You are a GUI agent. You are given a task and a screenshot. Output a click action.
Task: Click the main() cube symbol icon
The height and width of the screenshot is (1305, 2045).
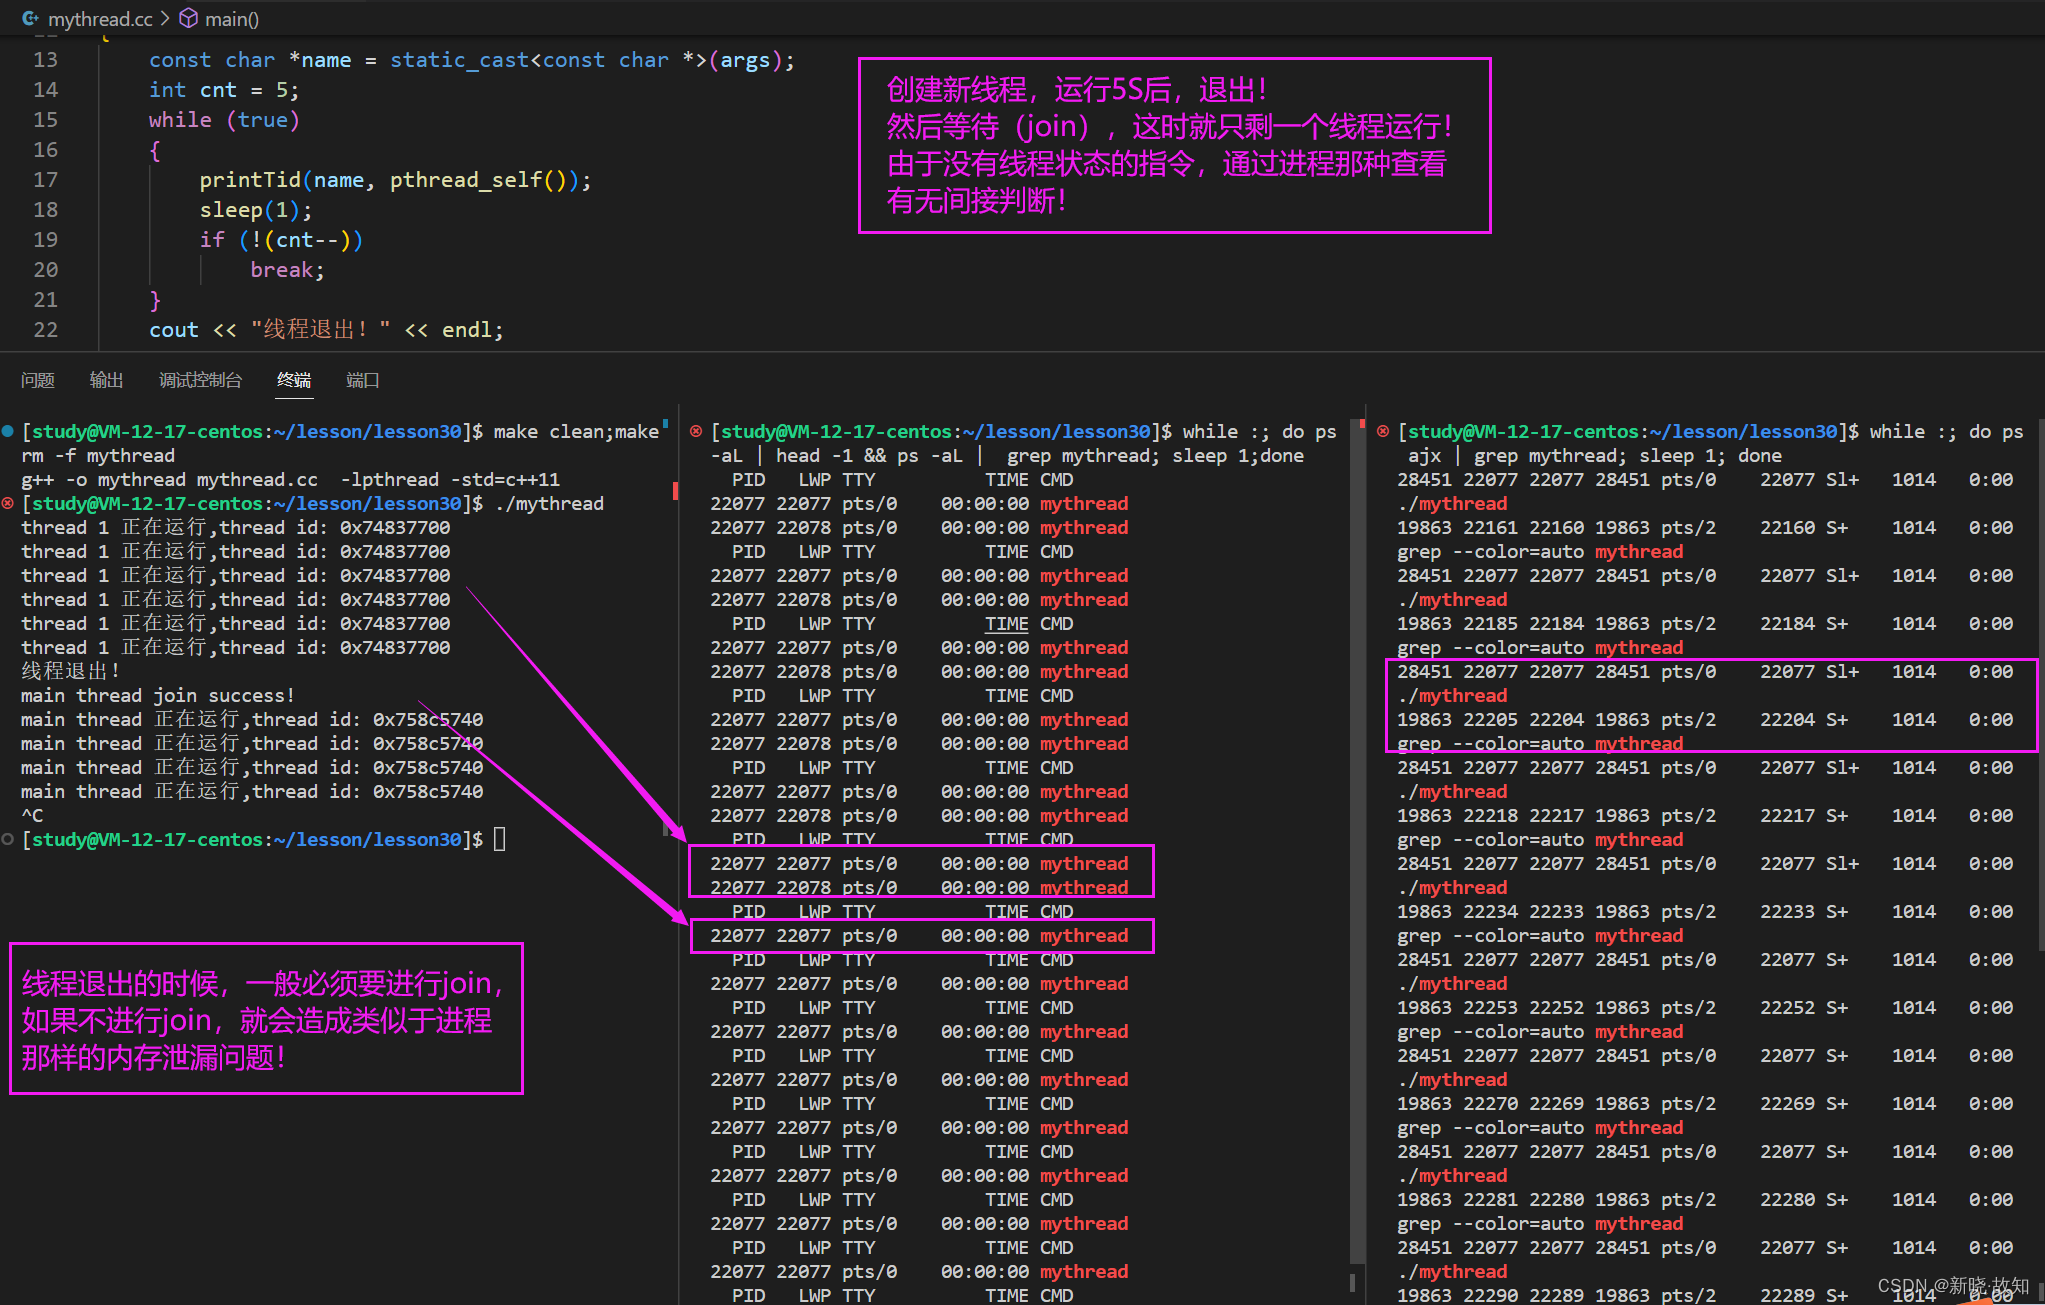[x=188, y=18]
